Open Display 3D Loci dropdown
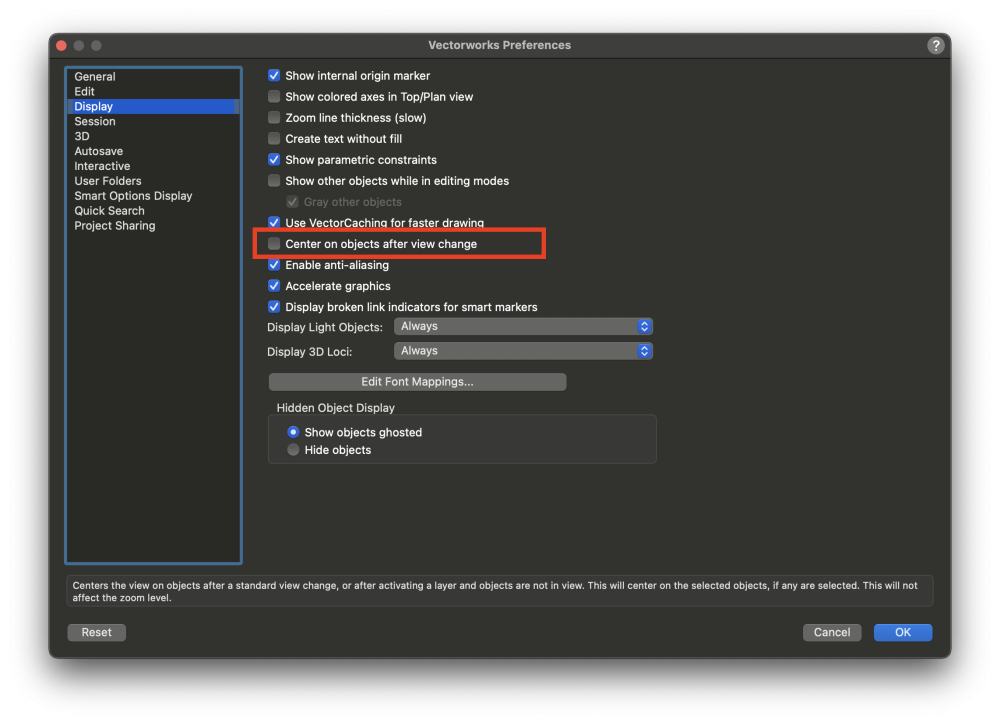 point(523,351)
